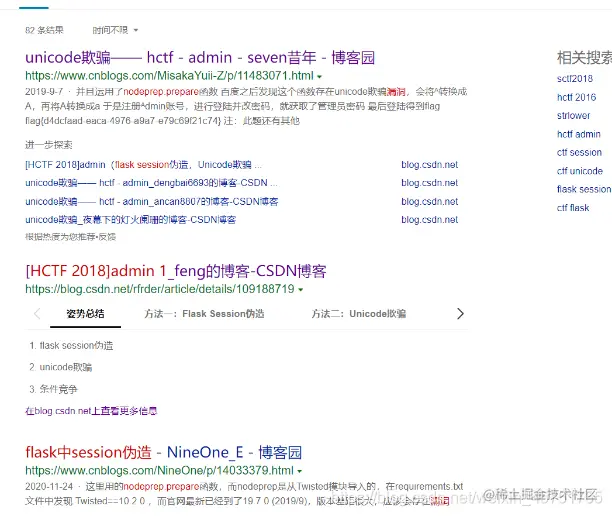Click blog.csdn.net beside HCTF 2018 admin row
This screenshot has height=516, width=612.
[x=429, y=165]
